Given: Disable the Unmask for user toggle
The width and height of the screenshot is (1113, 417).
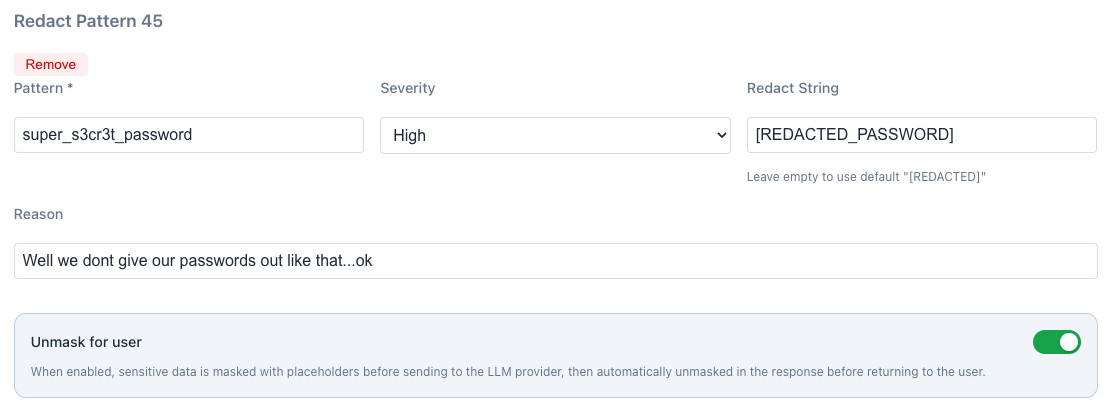Looking at the screenshot, I should [x=1057, y=342].
